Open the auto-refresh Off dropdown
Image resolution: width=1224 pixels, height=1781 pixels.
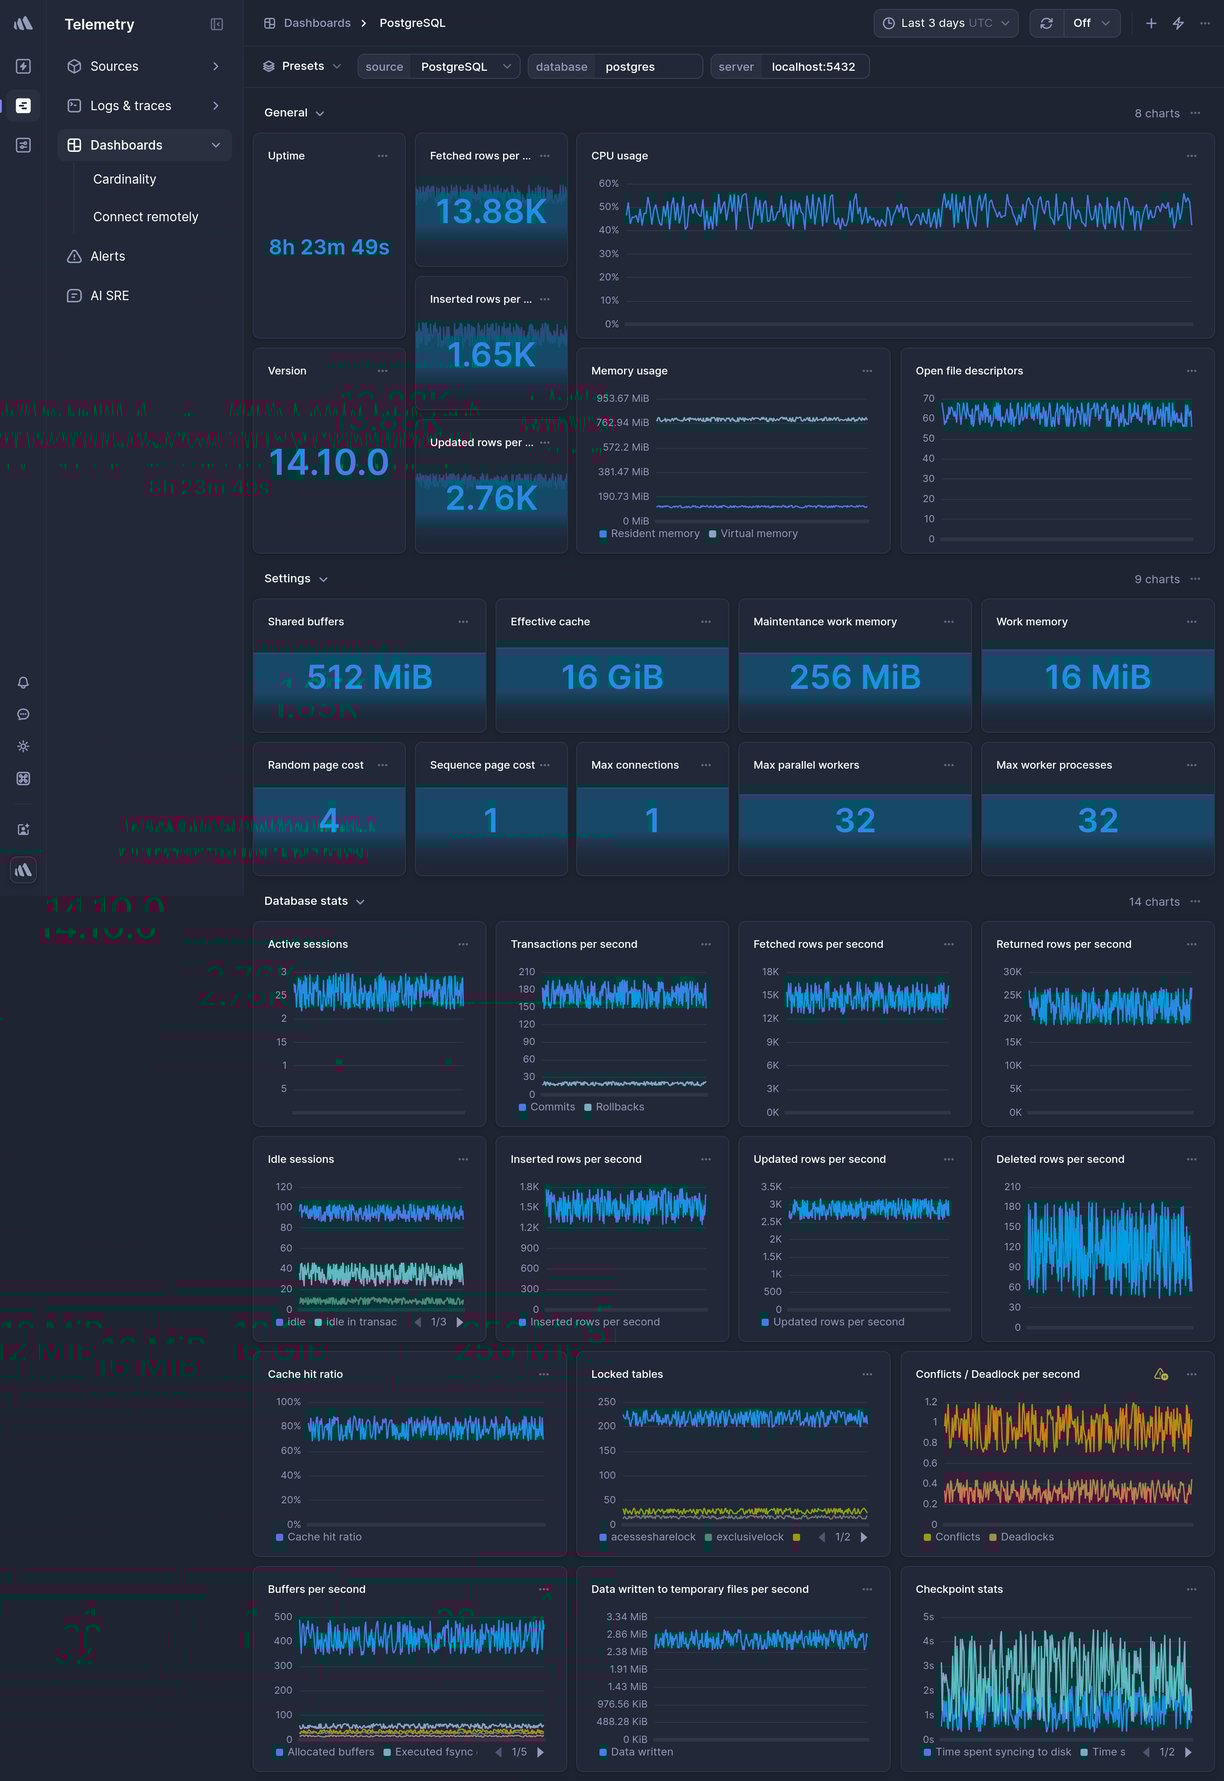click(1091, 23)
